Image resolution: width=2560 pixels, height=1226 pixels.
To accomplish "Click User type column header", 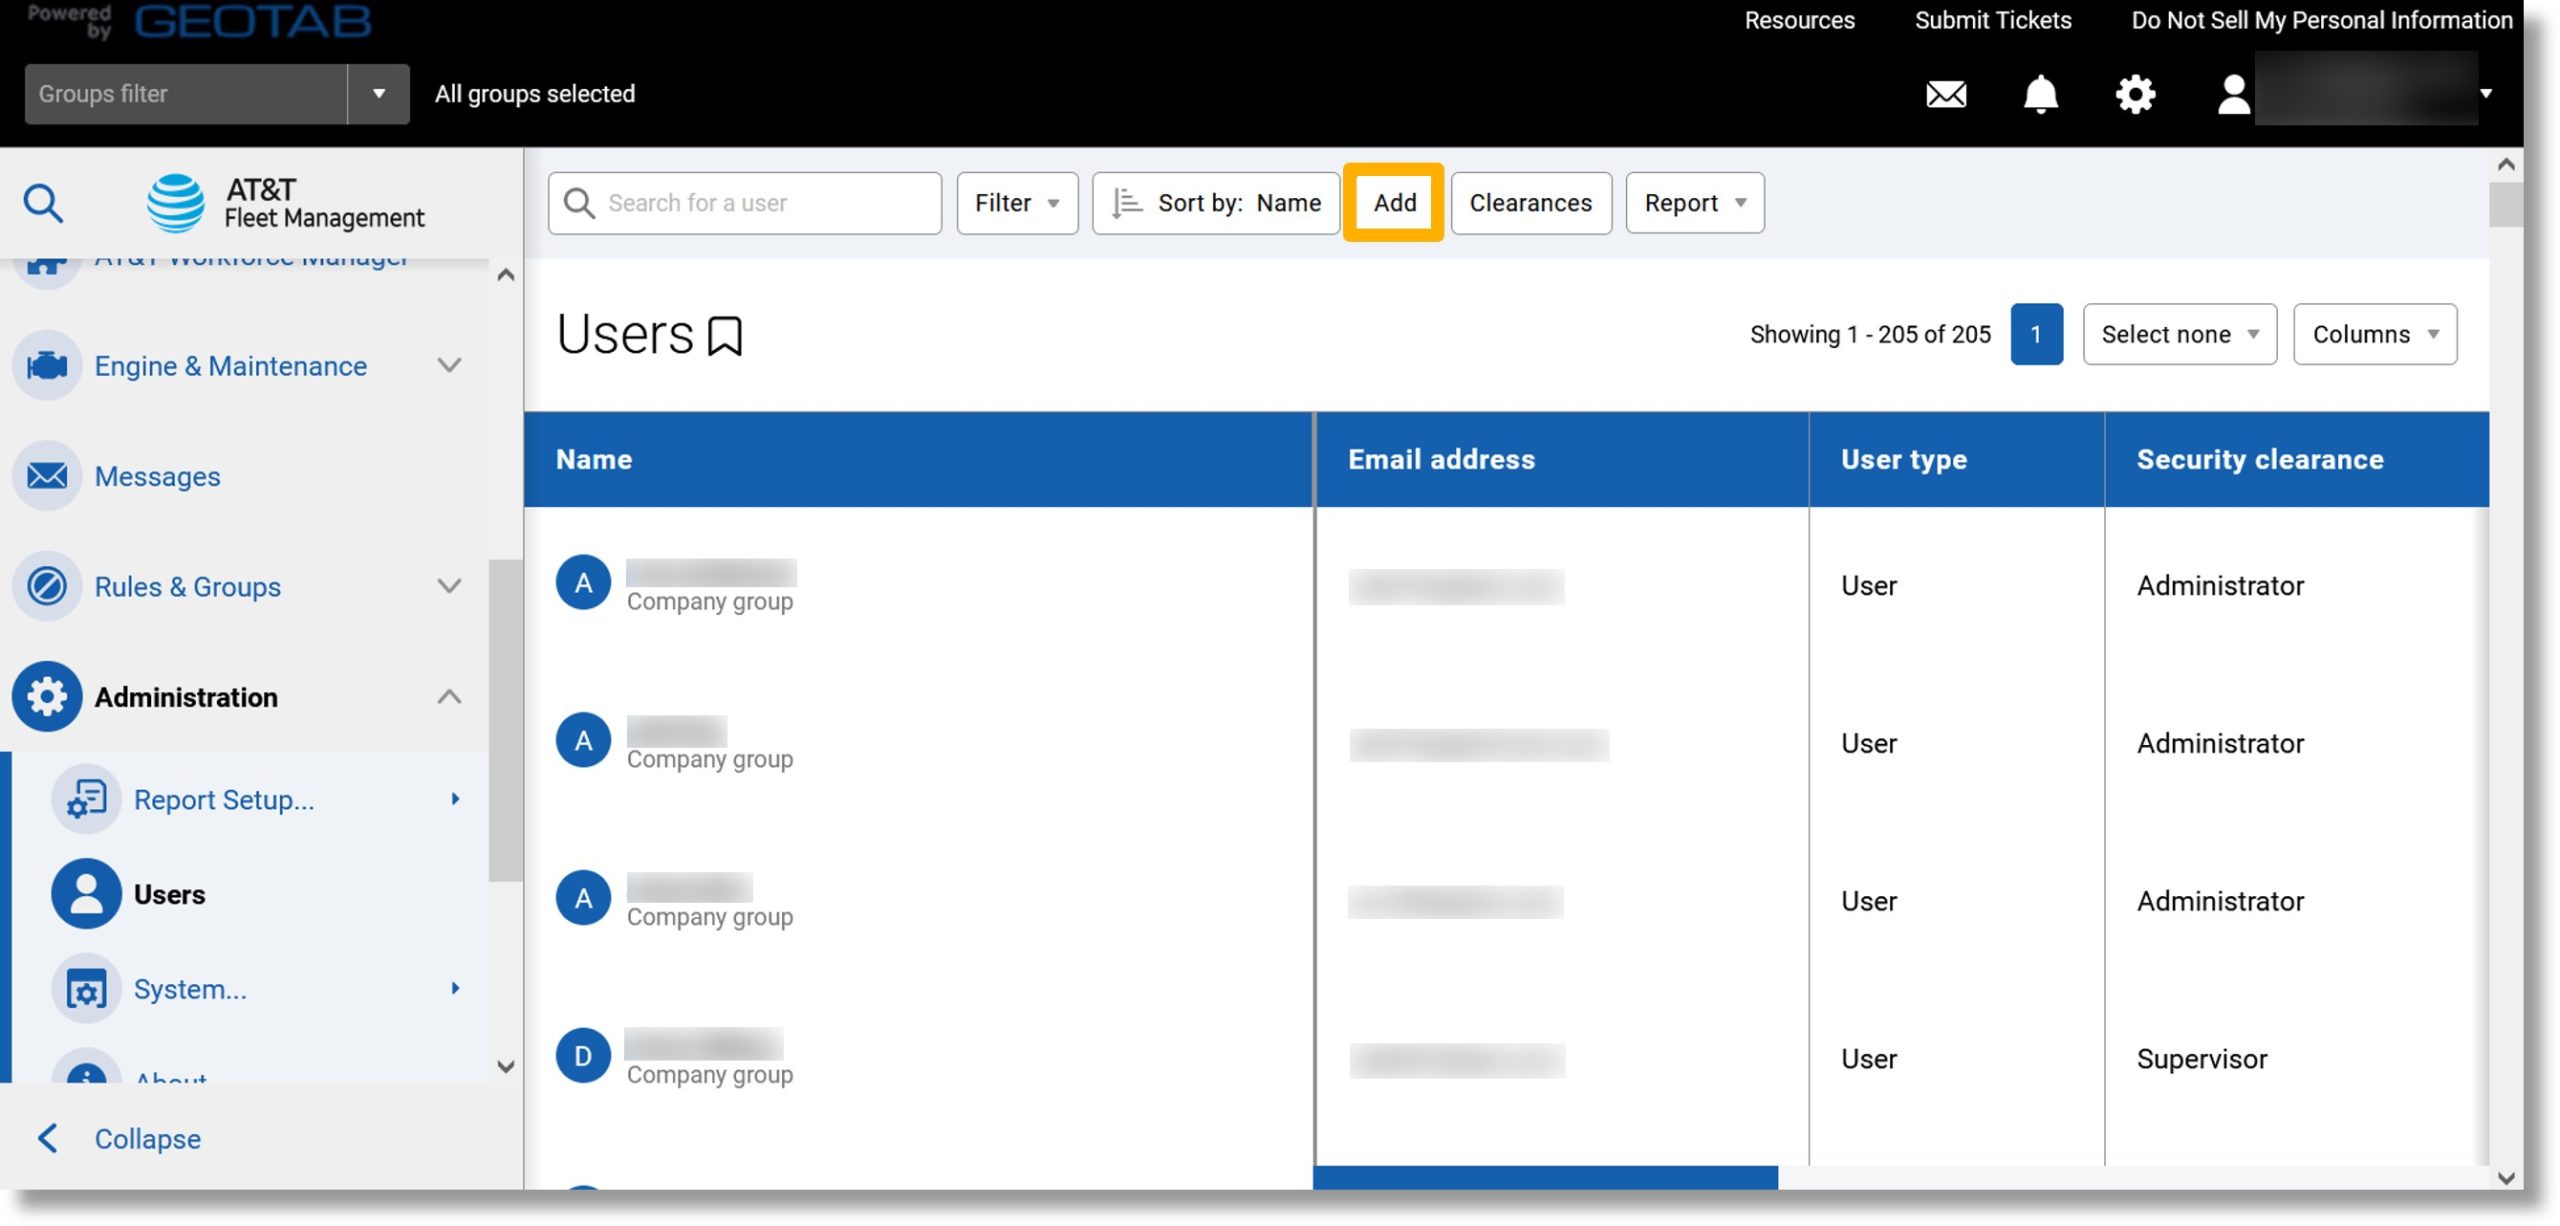I will (1904, 459).
